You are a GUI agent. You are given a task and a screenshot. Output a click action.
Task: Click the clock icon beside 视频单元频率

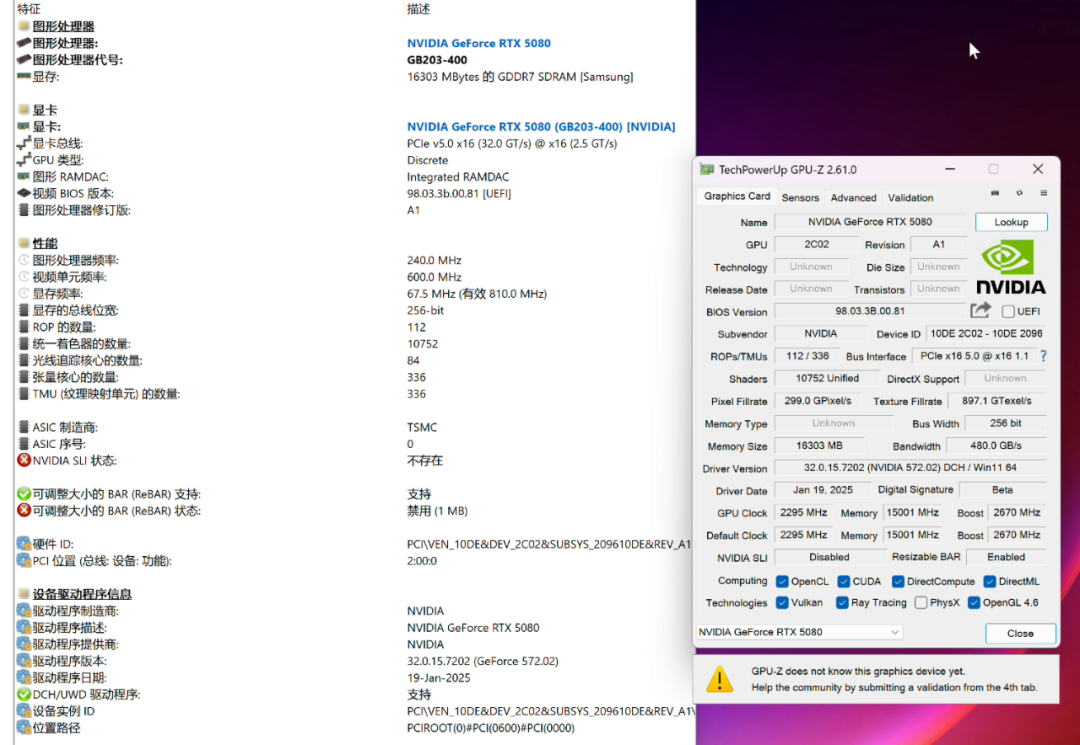pyautogui.click(x=23, y=277)
